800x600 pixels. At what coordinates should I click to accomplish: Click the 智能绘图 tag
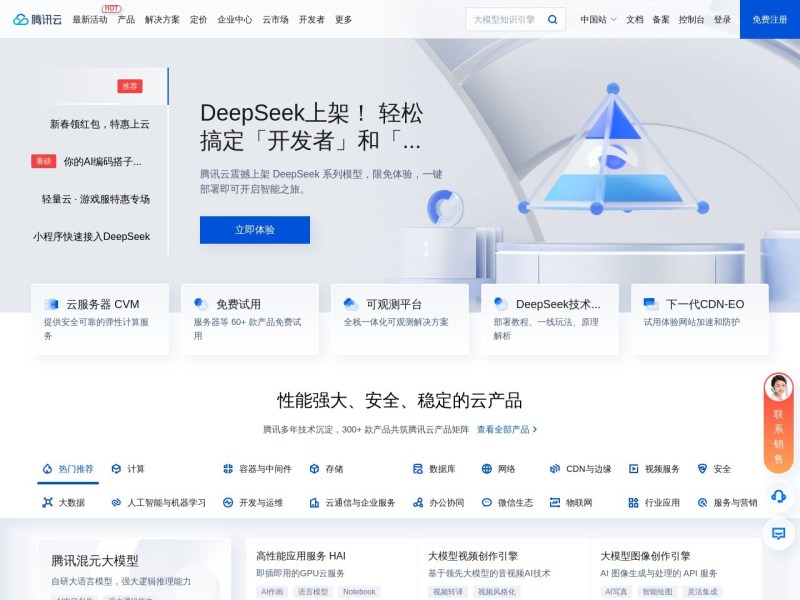[x=657, y=591]
